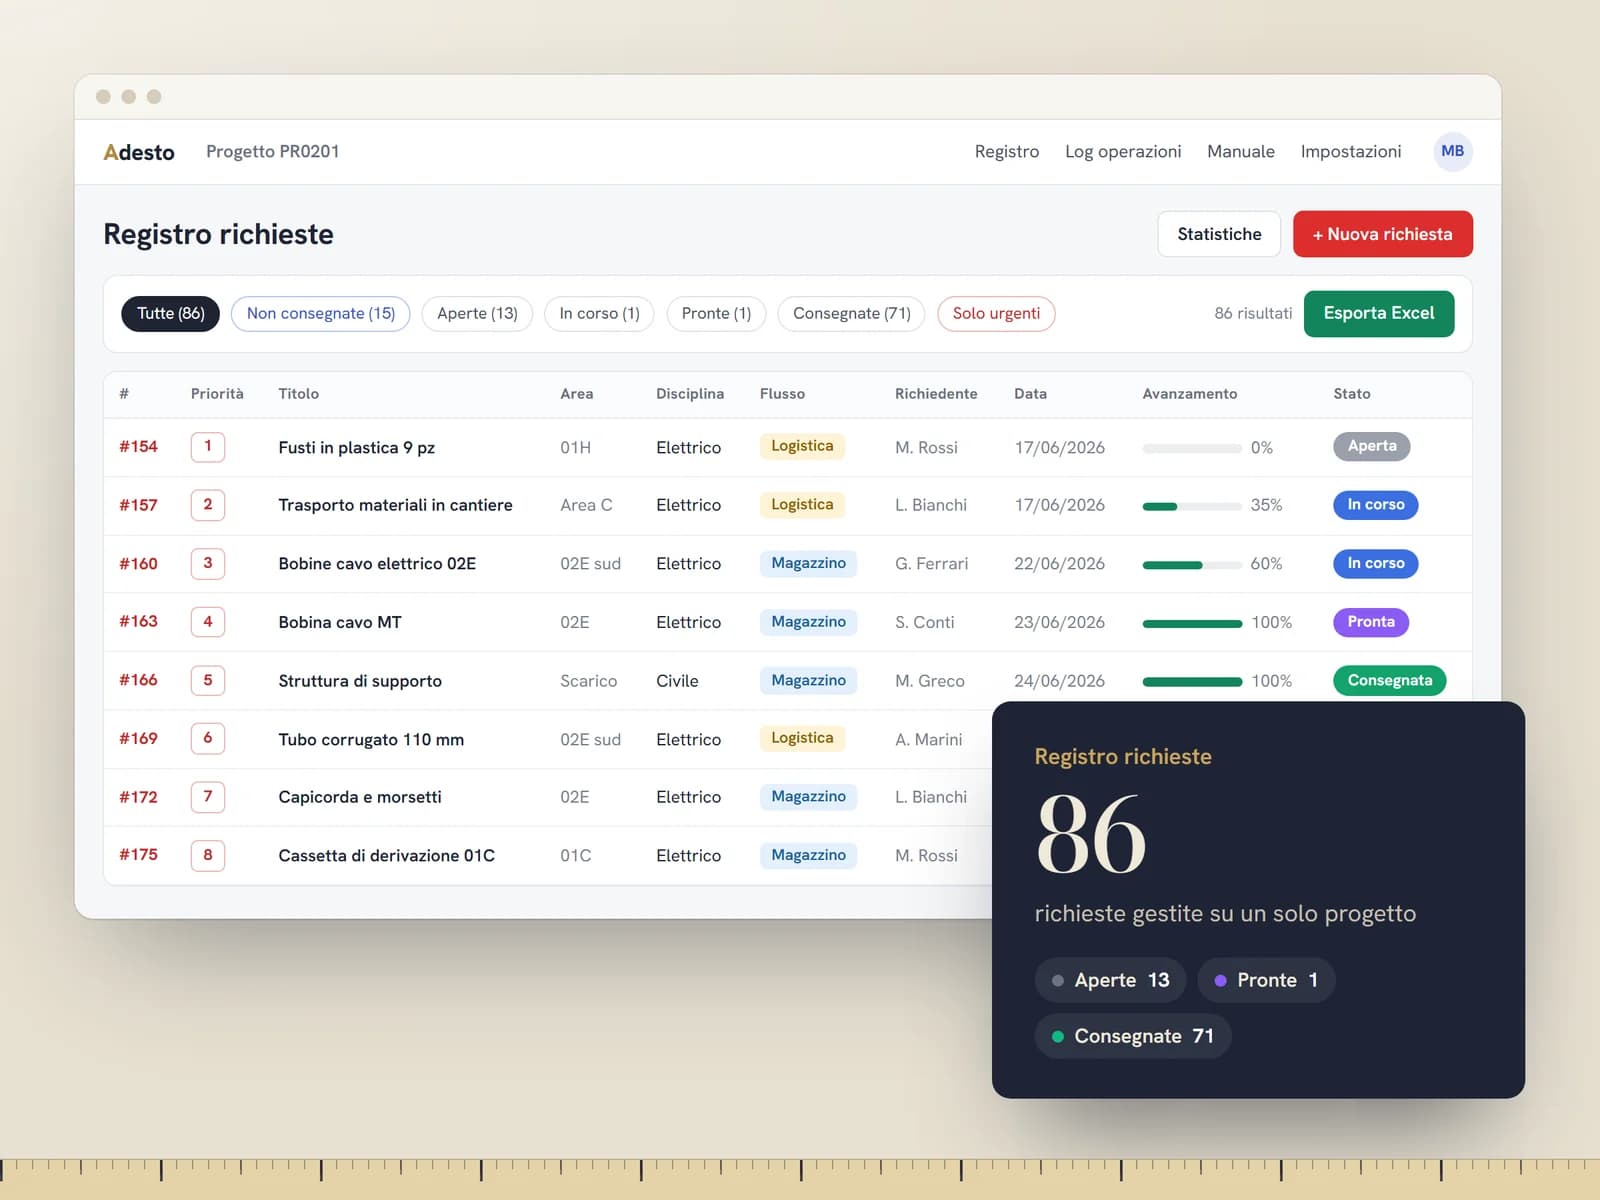Select the Tutte (86) filter
1600x1200 pixels.
pos(170,313)
